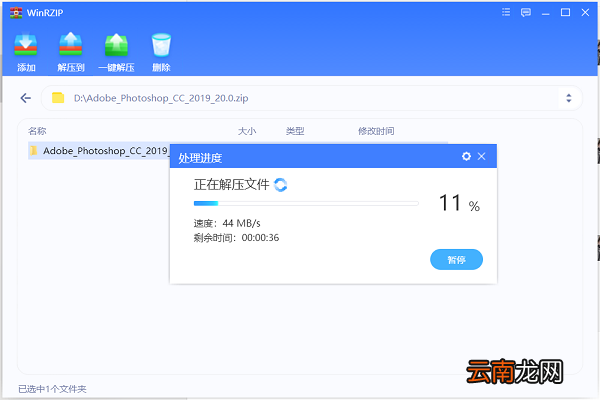Open settings gear in 处理进度 dialog
The image size is (600, 400).
tap(466, 156)
